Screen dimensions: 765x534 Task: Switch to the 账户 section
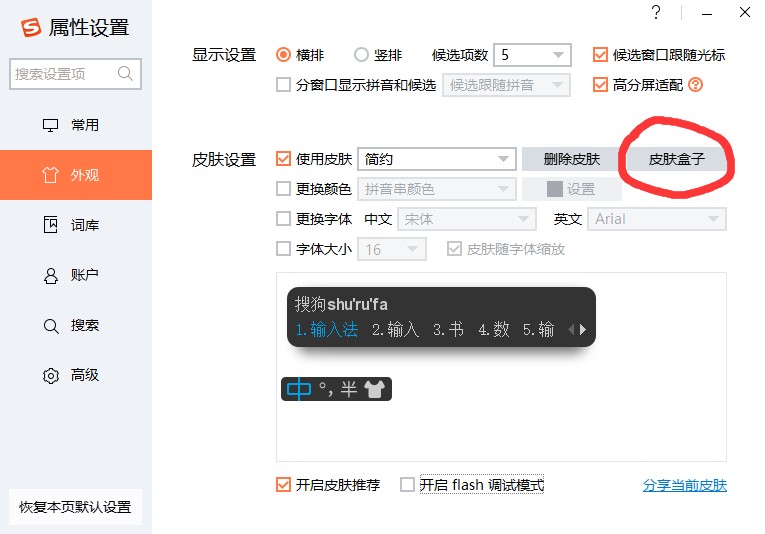pyautogui.click(x=76, y=275)
